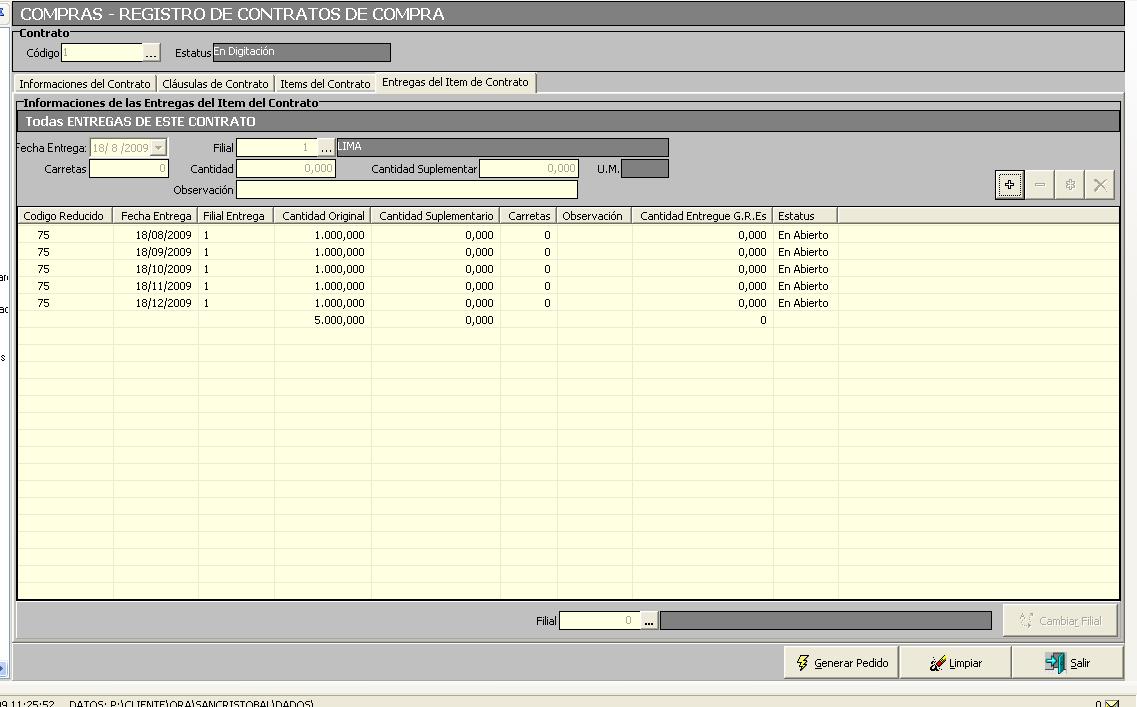Select the row dated 18/10/2009

click(x=163, y=269)
